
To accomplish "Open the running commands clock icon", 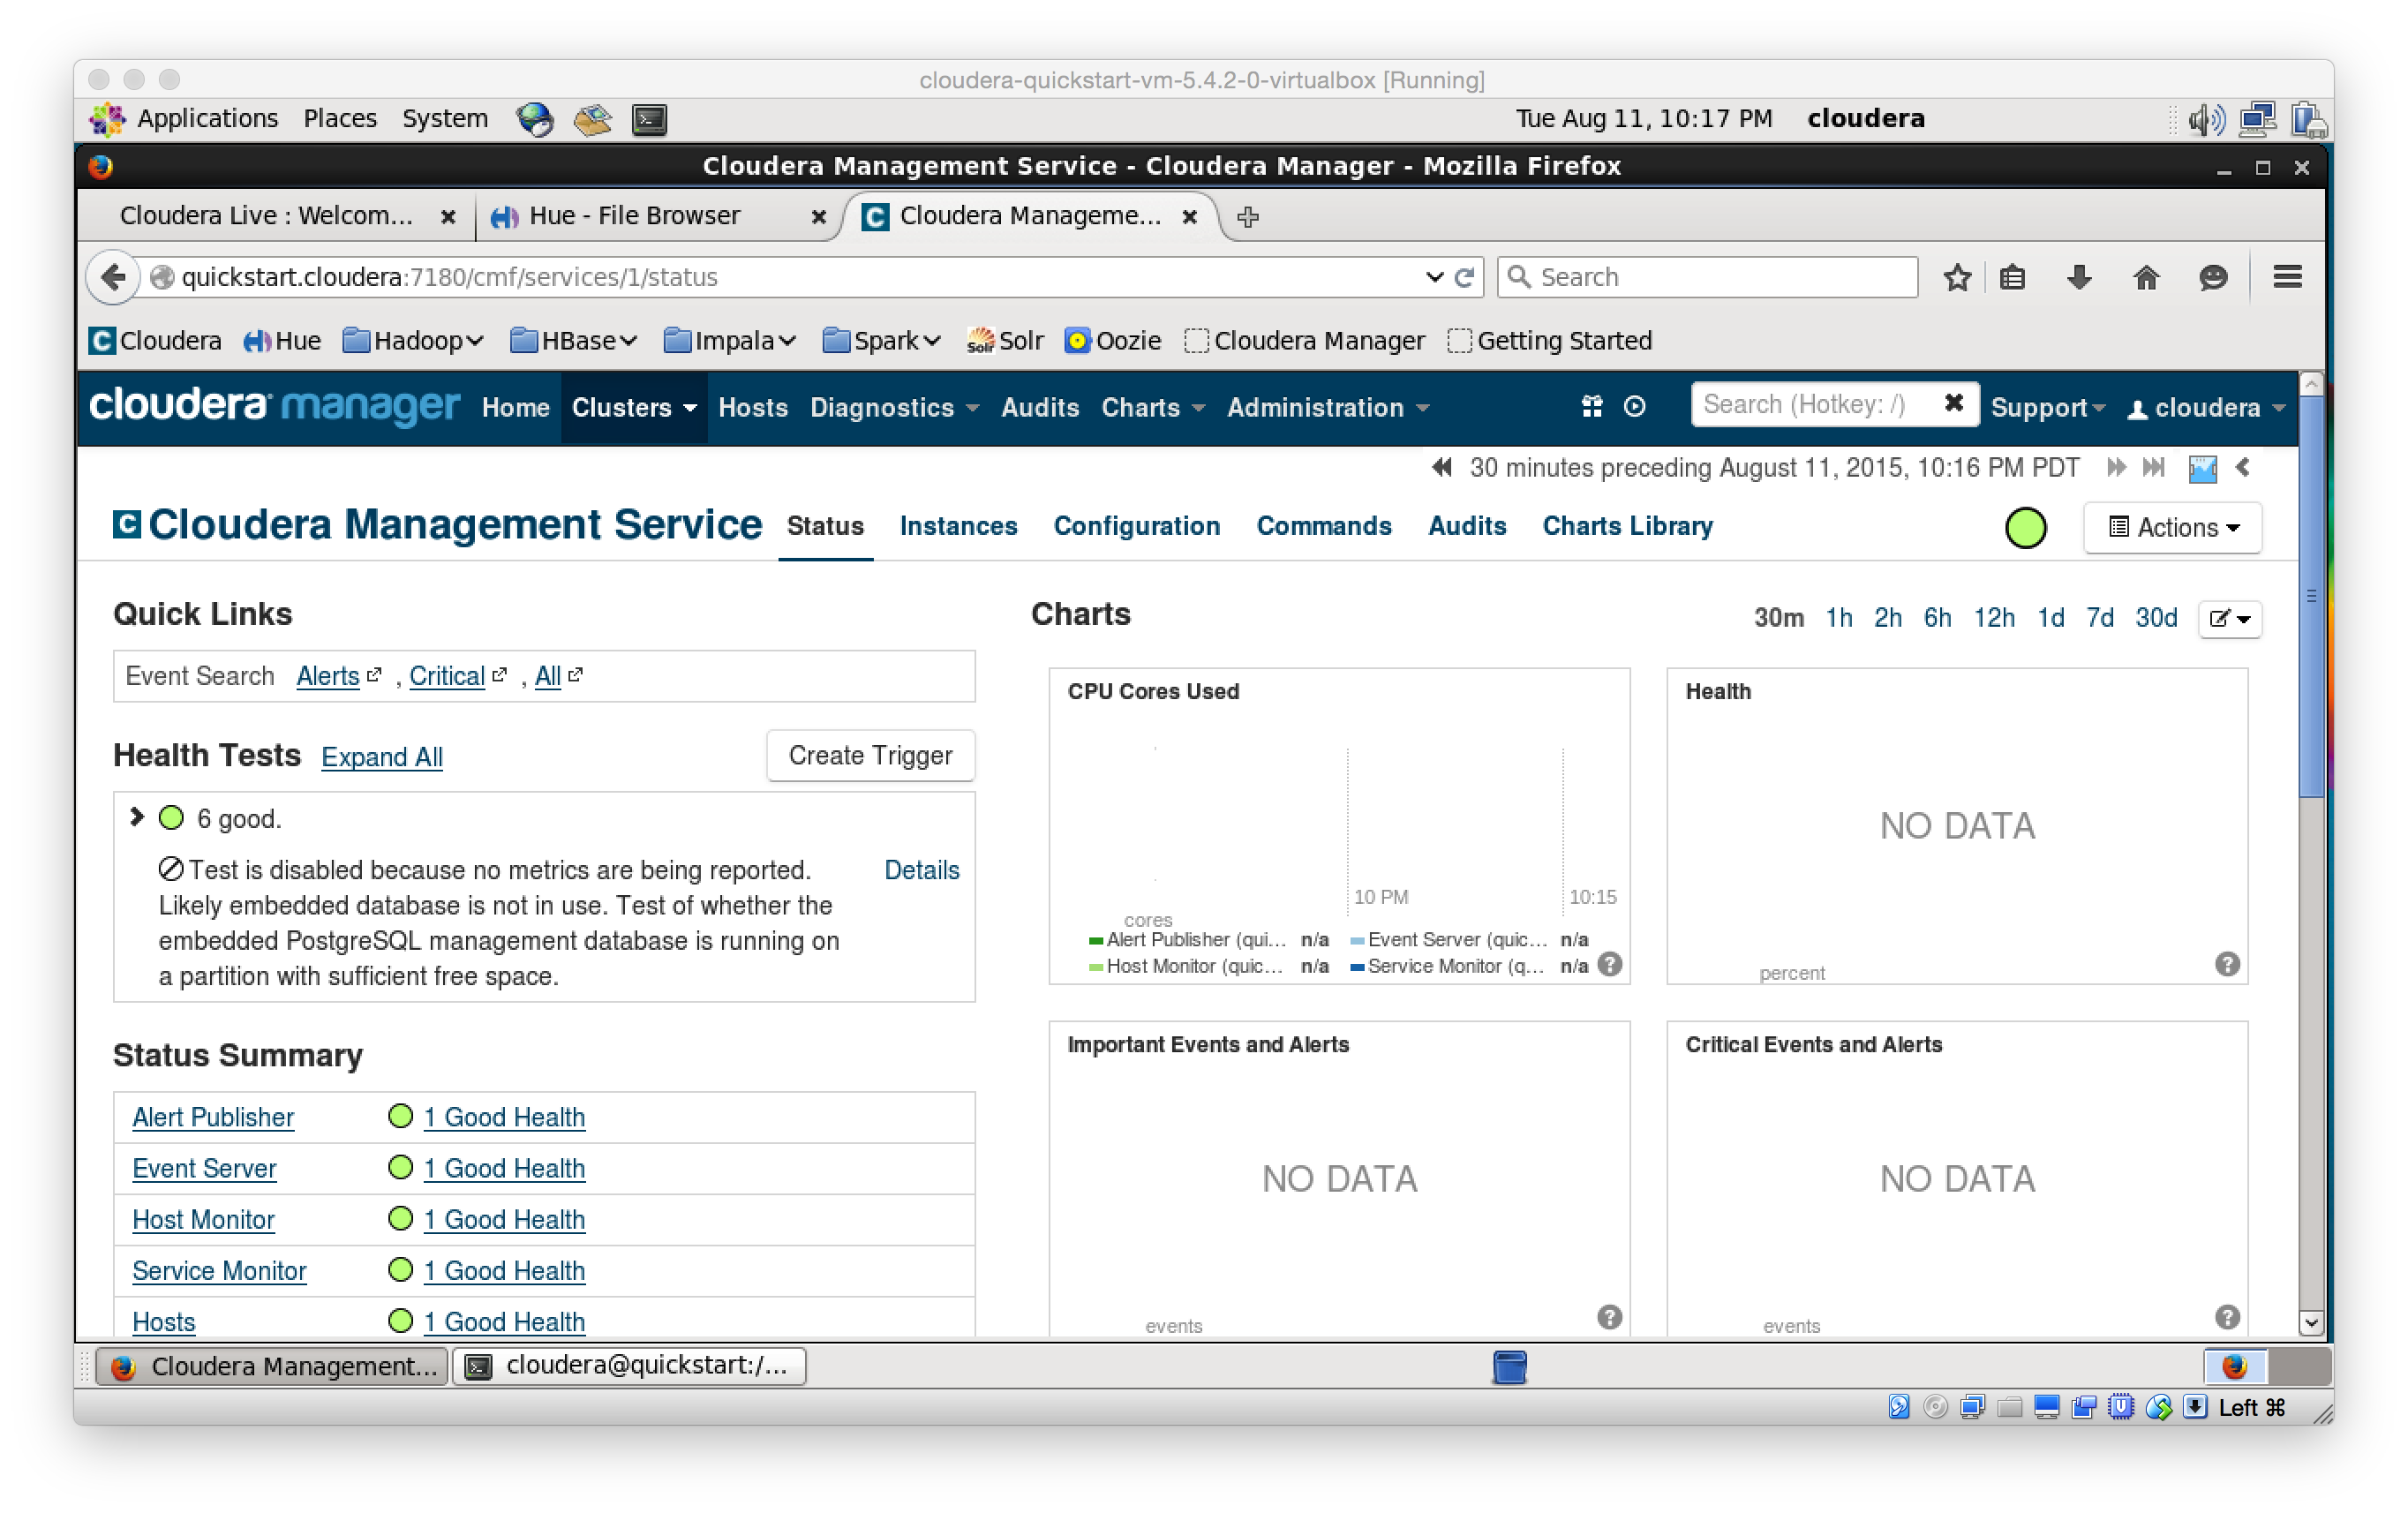I will point(1634,406).
